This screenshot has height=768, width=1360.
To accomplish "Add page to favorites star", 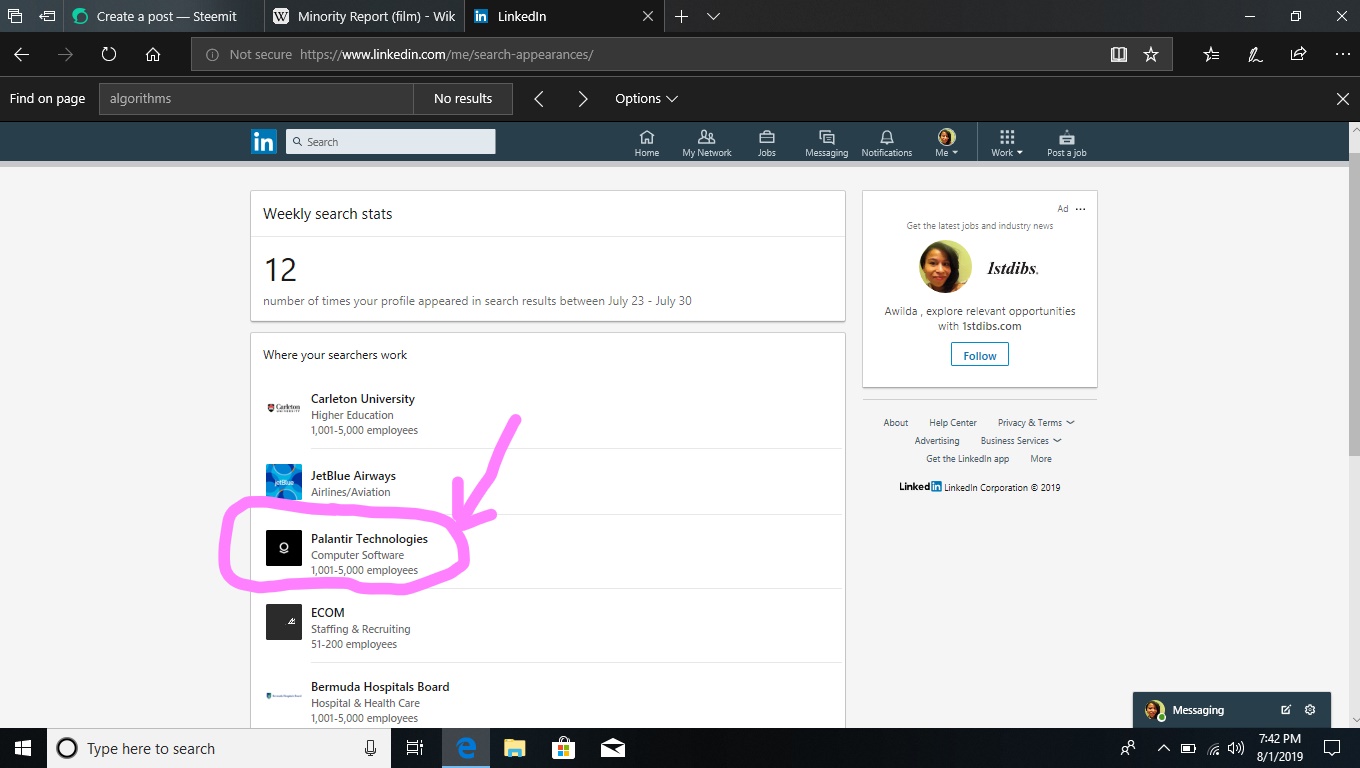I will pyautogui.click(x=1151, y=54).
